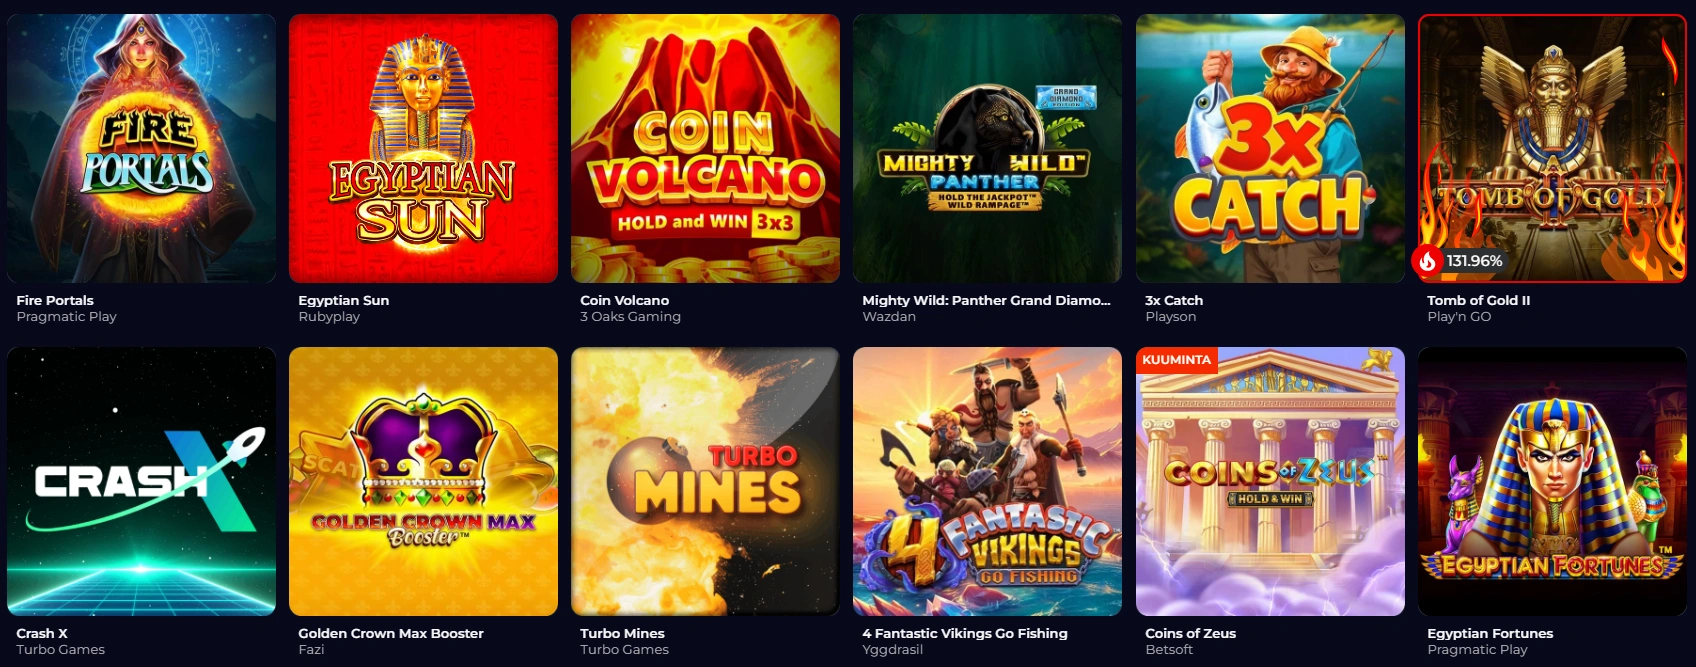The image size is (1696, 667).
Task: Click the Turbo Mines title text
Action: (x=622, y=633)
